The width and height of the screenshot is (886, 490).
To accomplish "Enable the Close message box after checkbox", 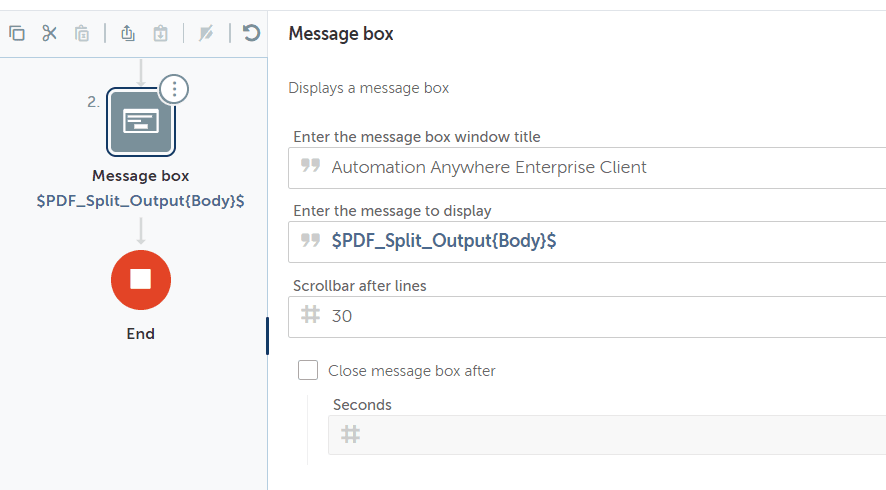I will [x=308, y=371].
